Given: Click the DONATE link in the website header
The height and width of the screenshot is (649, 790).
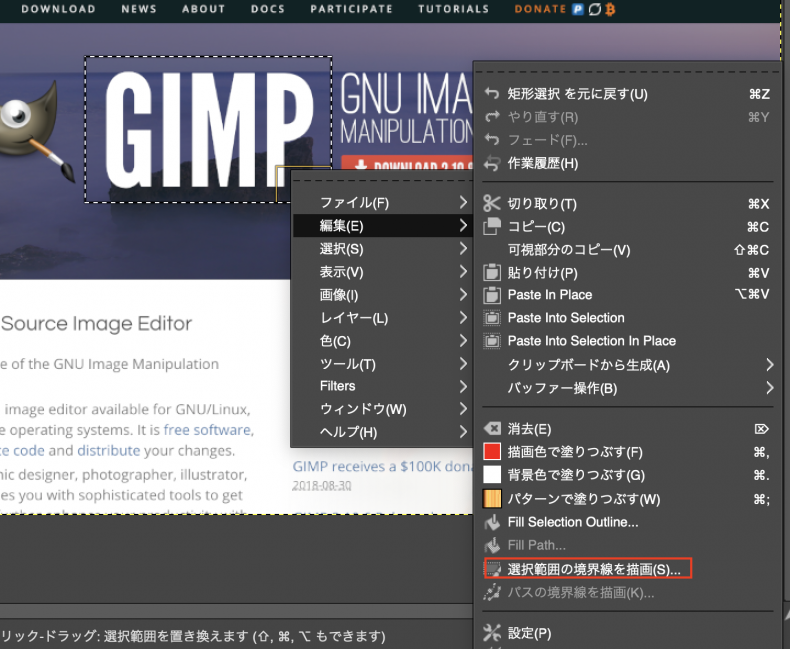Looking at the screenshot, I should point(541,9).
